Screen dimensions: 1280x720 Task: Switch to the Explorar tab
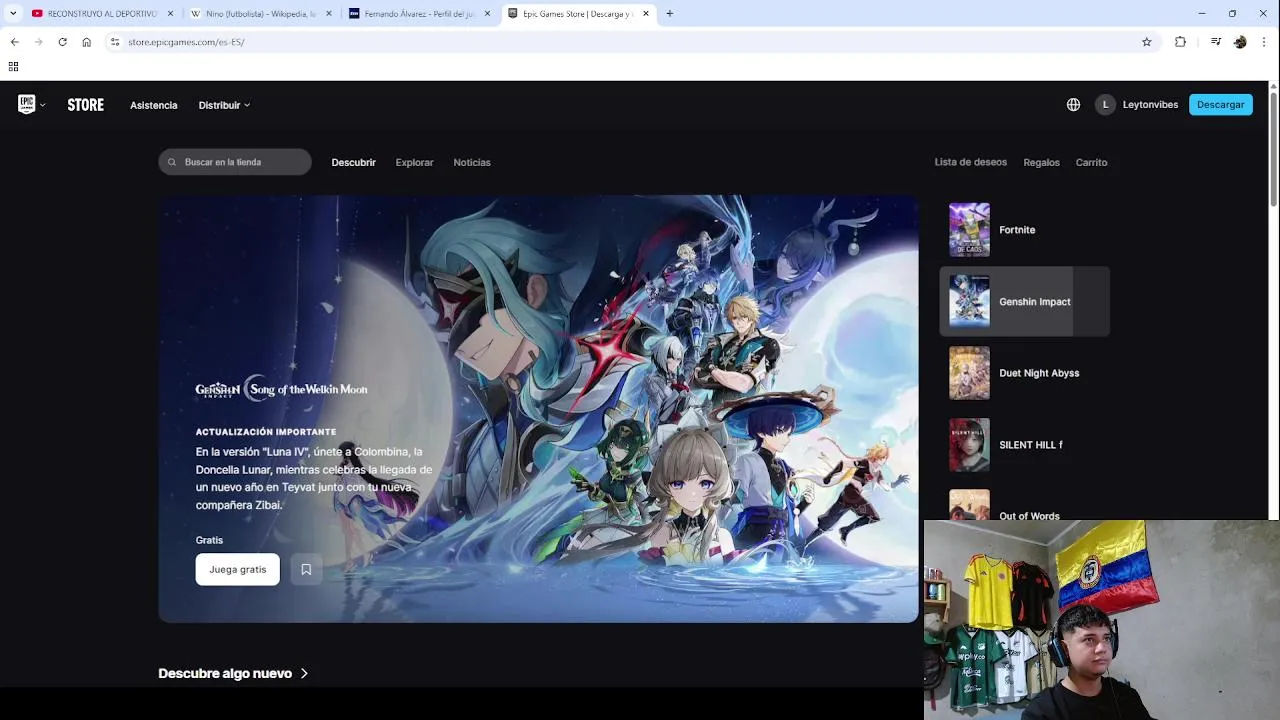[414, 162]
